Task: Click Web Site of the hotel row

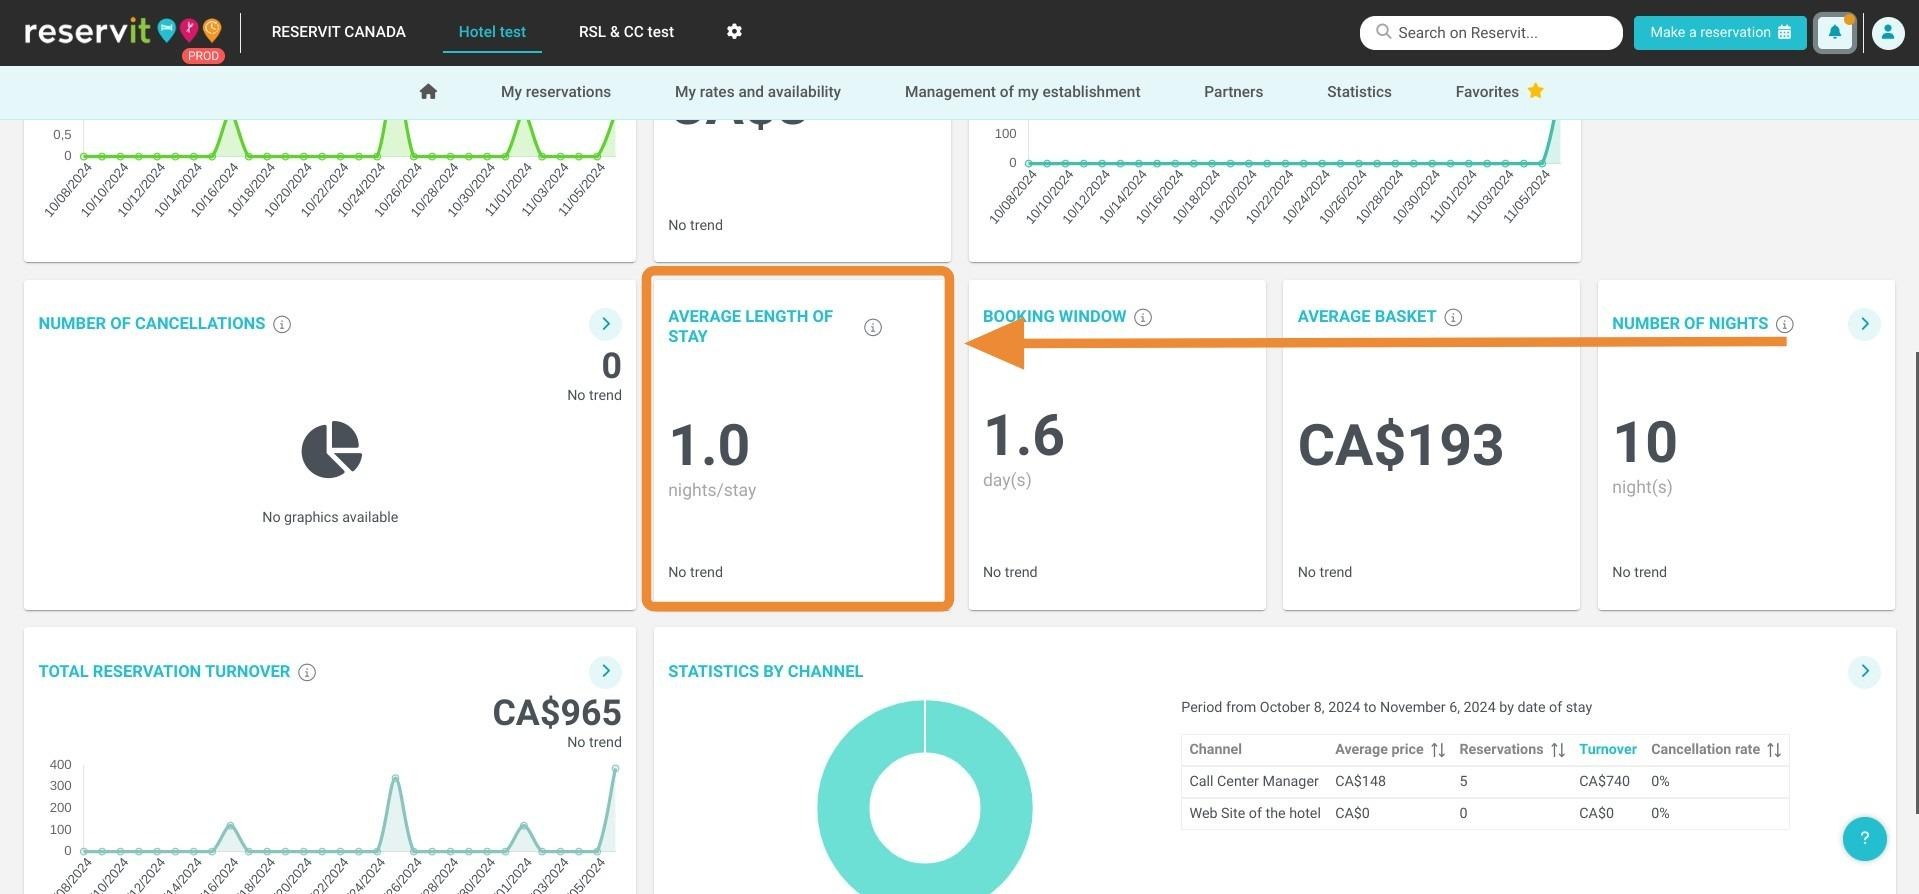Action: click(1484, 813)
